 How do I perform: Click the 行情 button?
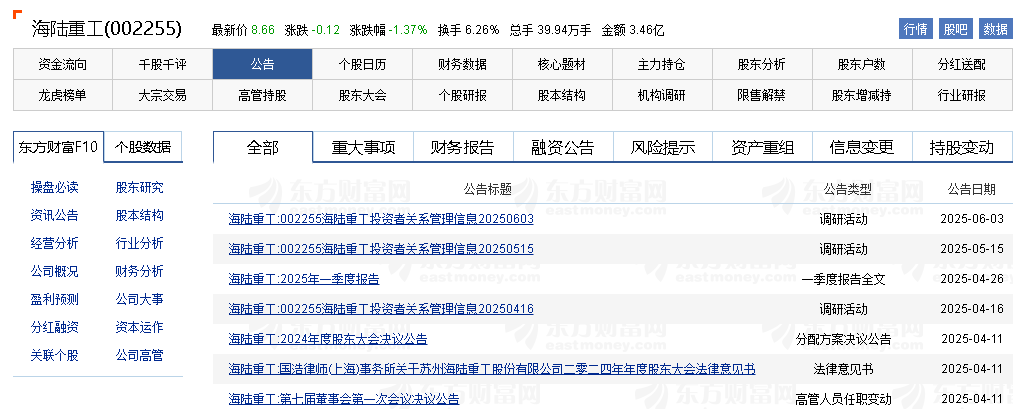coord(916,29)
